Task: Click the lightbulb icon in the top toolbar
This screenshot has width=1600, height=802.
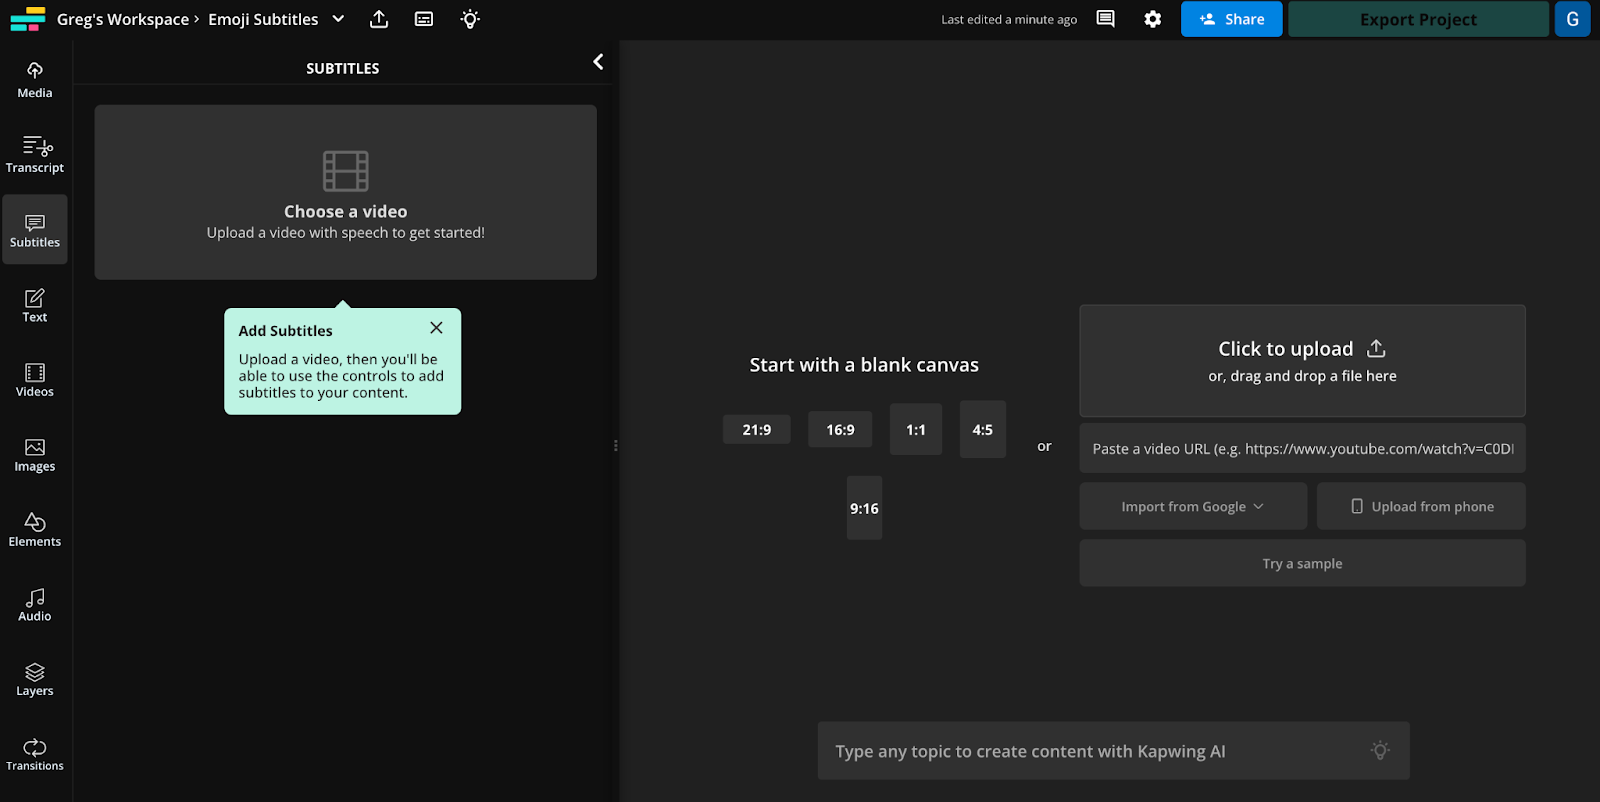Action: [470, 19]
